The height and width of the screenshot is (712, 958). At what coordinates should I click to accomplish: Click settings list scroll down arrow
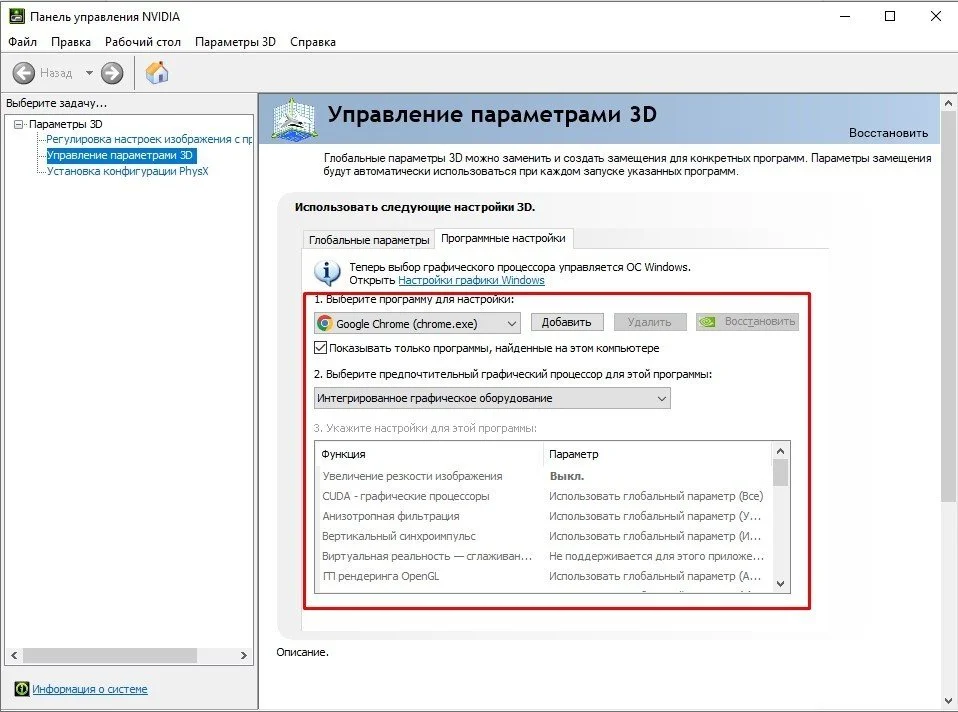(x=780, y=584)
